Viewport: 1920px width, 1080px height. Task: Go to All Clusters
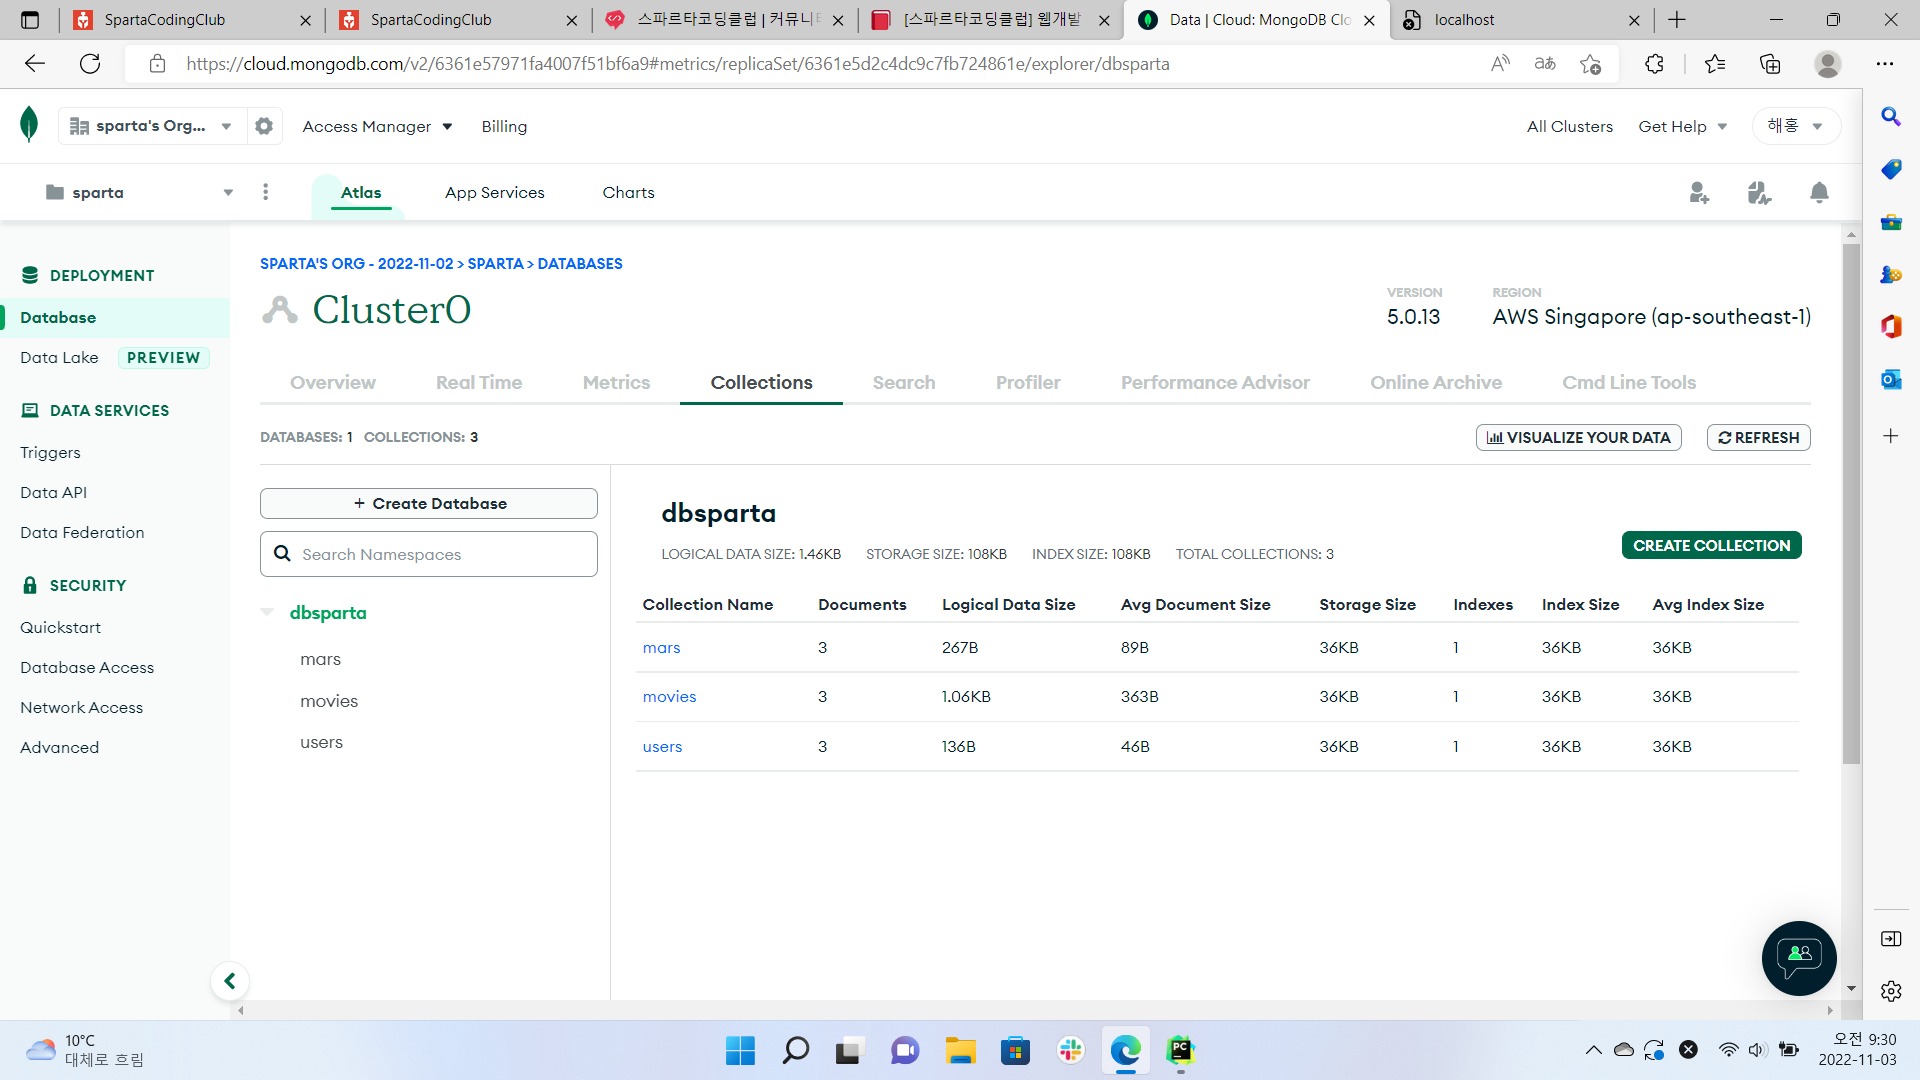[1569, 127]
